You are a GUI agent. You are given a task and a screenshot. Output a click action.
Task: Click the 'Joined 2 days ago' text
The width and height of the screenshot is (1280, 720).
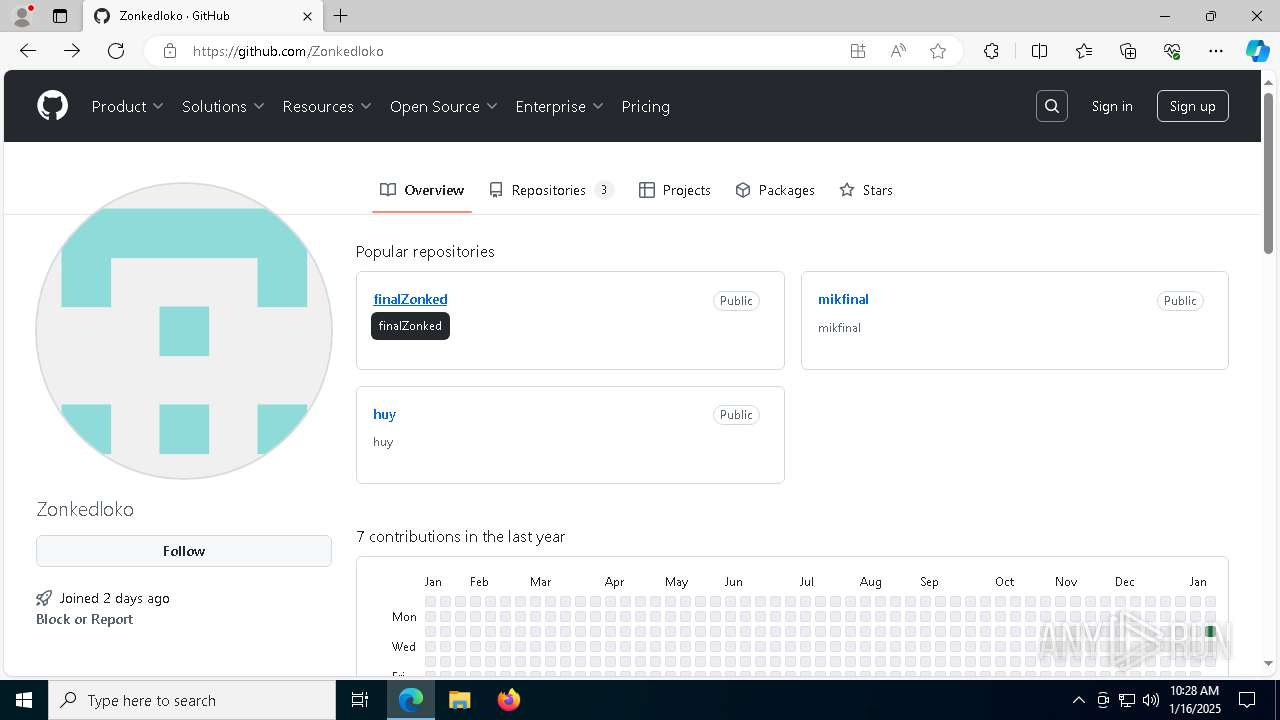pos(114,598)
